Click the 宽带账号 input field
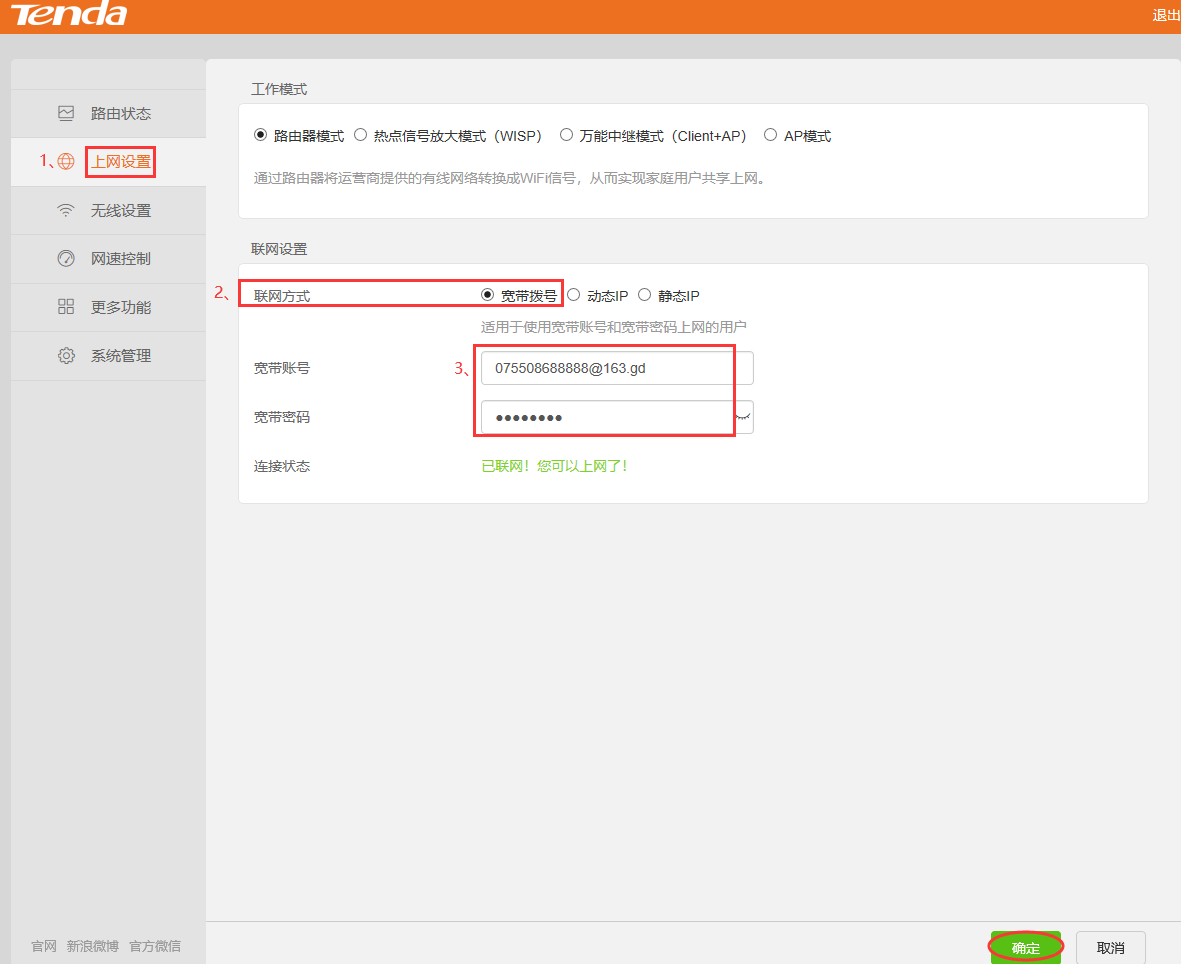Screen dimensions: 1181x964 point(616,368)
